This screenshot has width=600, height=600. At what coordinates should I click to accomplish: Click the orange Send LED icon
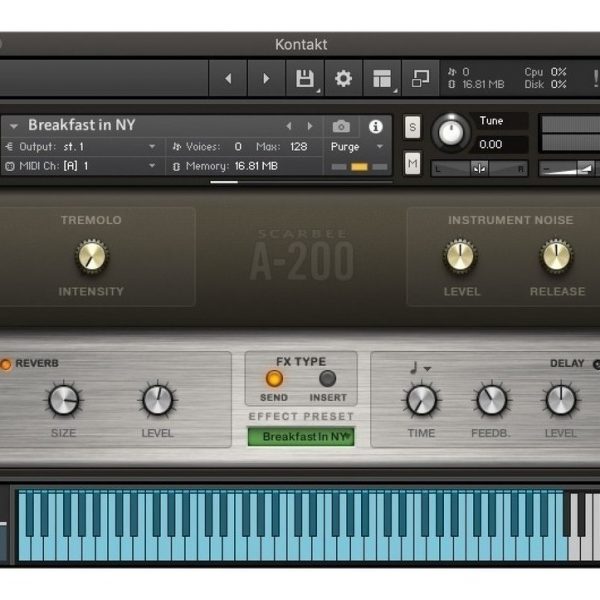point(274,378)
